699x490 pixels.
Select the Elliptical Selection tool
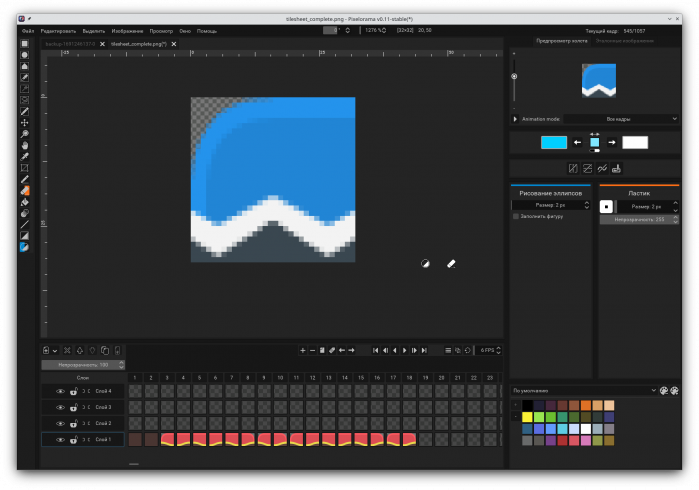coord(25,55)
